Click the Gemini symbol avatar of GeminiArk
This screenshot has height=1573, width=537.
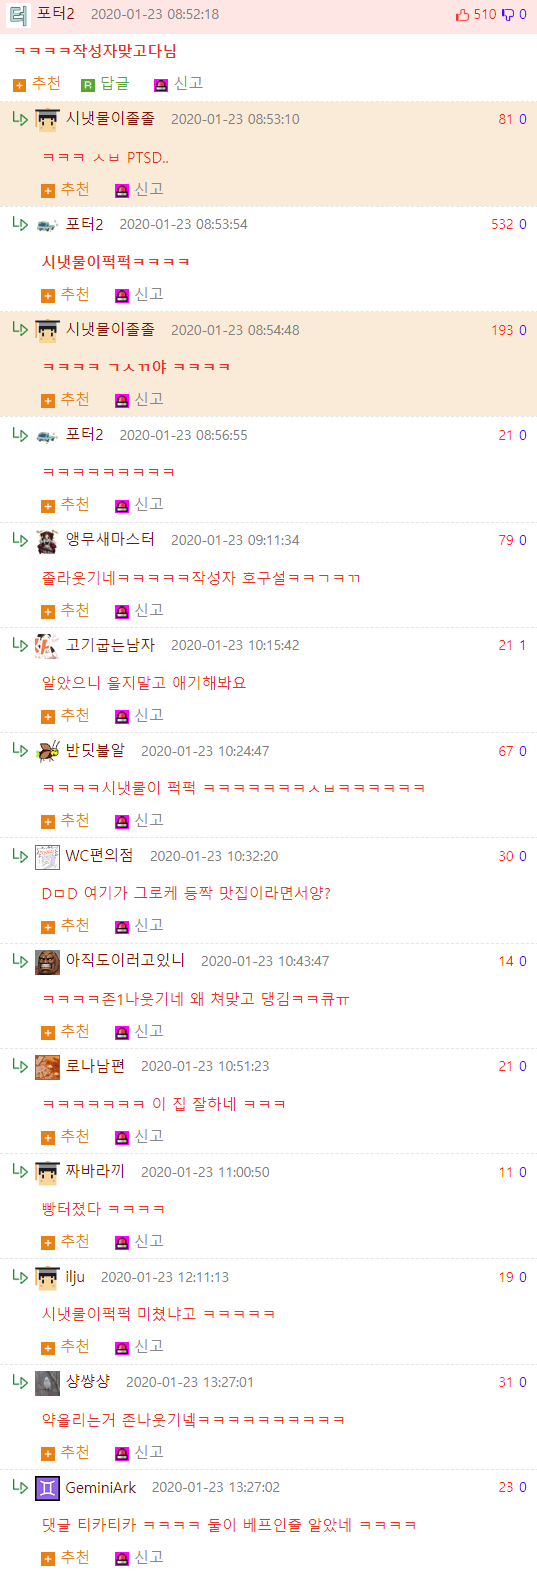47,1488
